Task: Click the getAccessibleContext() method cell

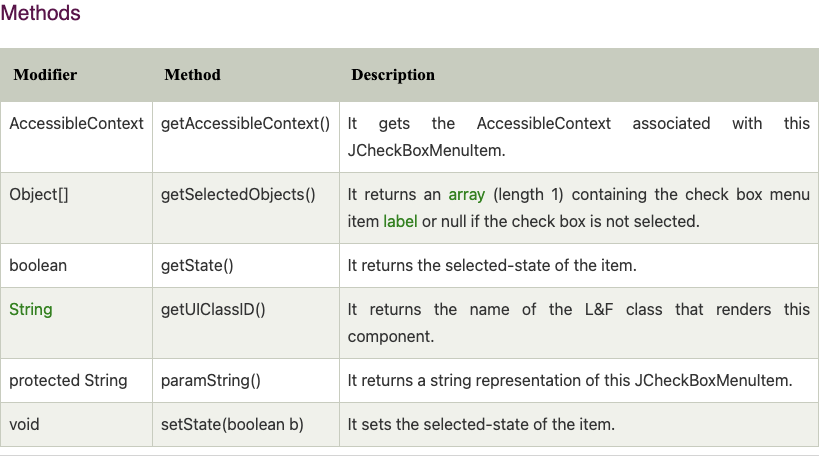Action: (245, 124)
